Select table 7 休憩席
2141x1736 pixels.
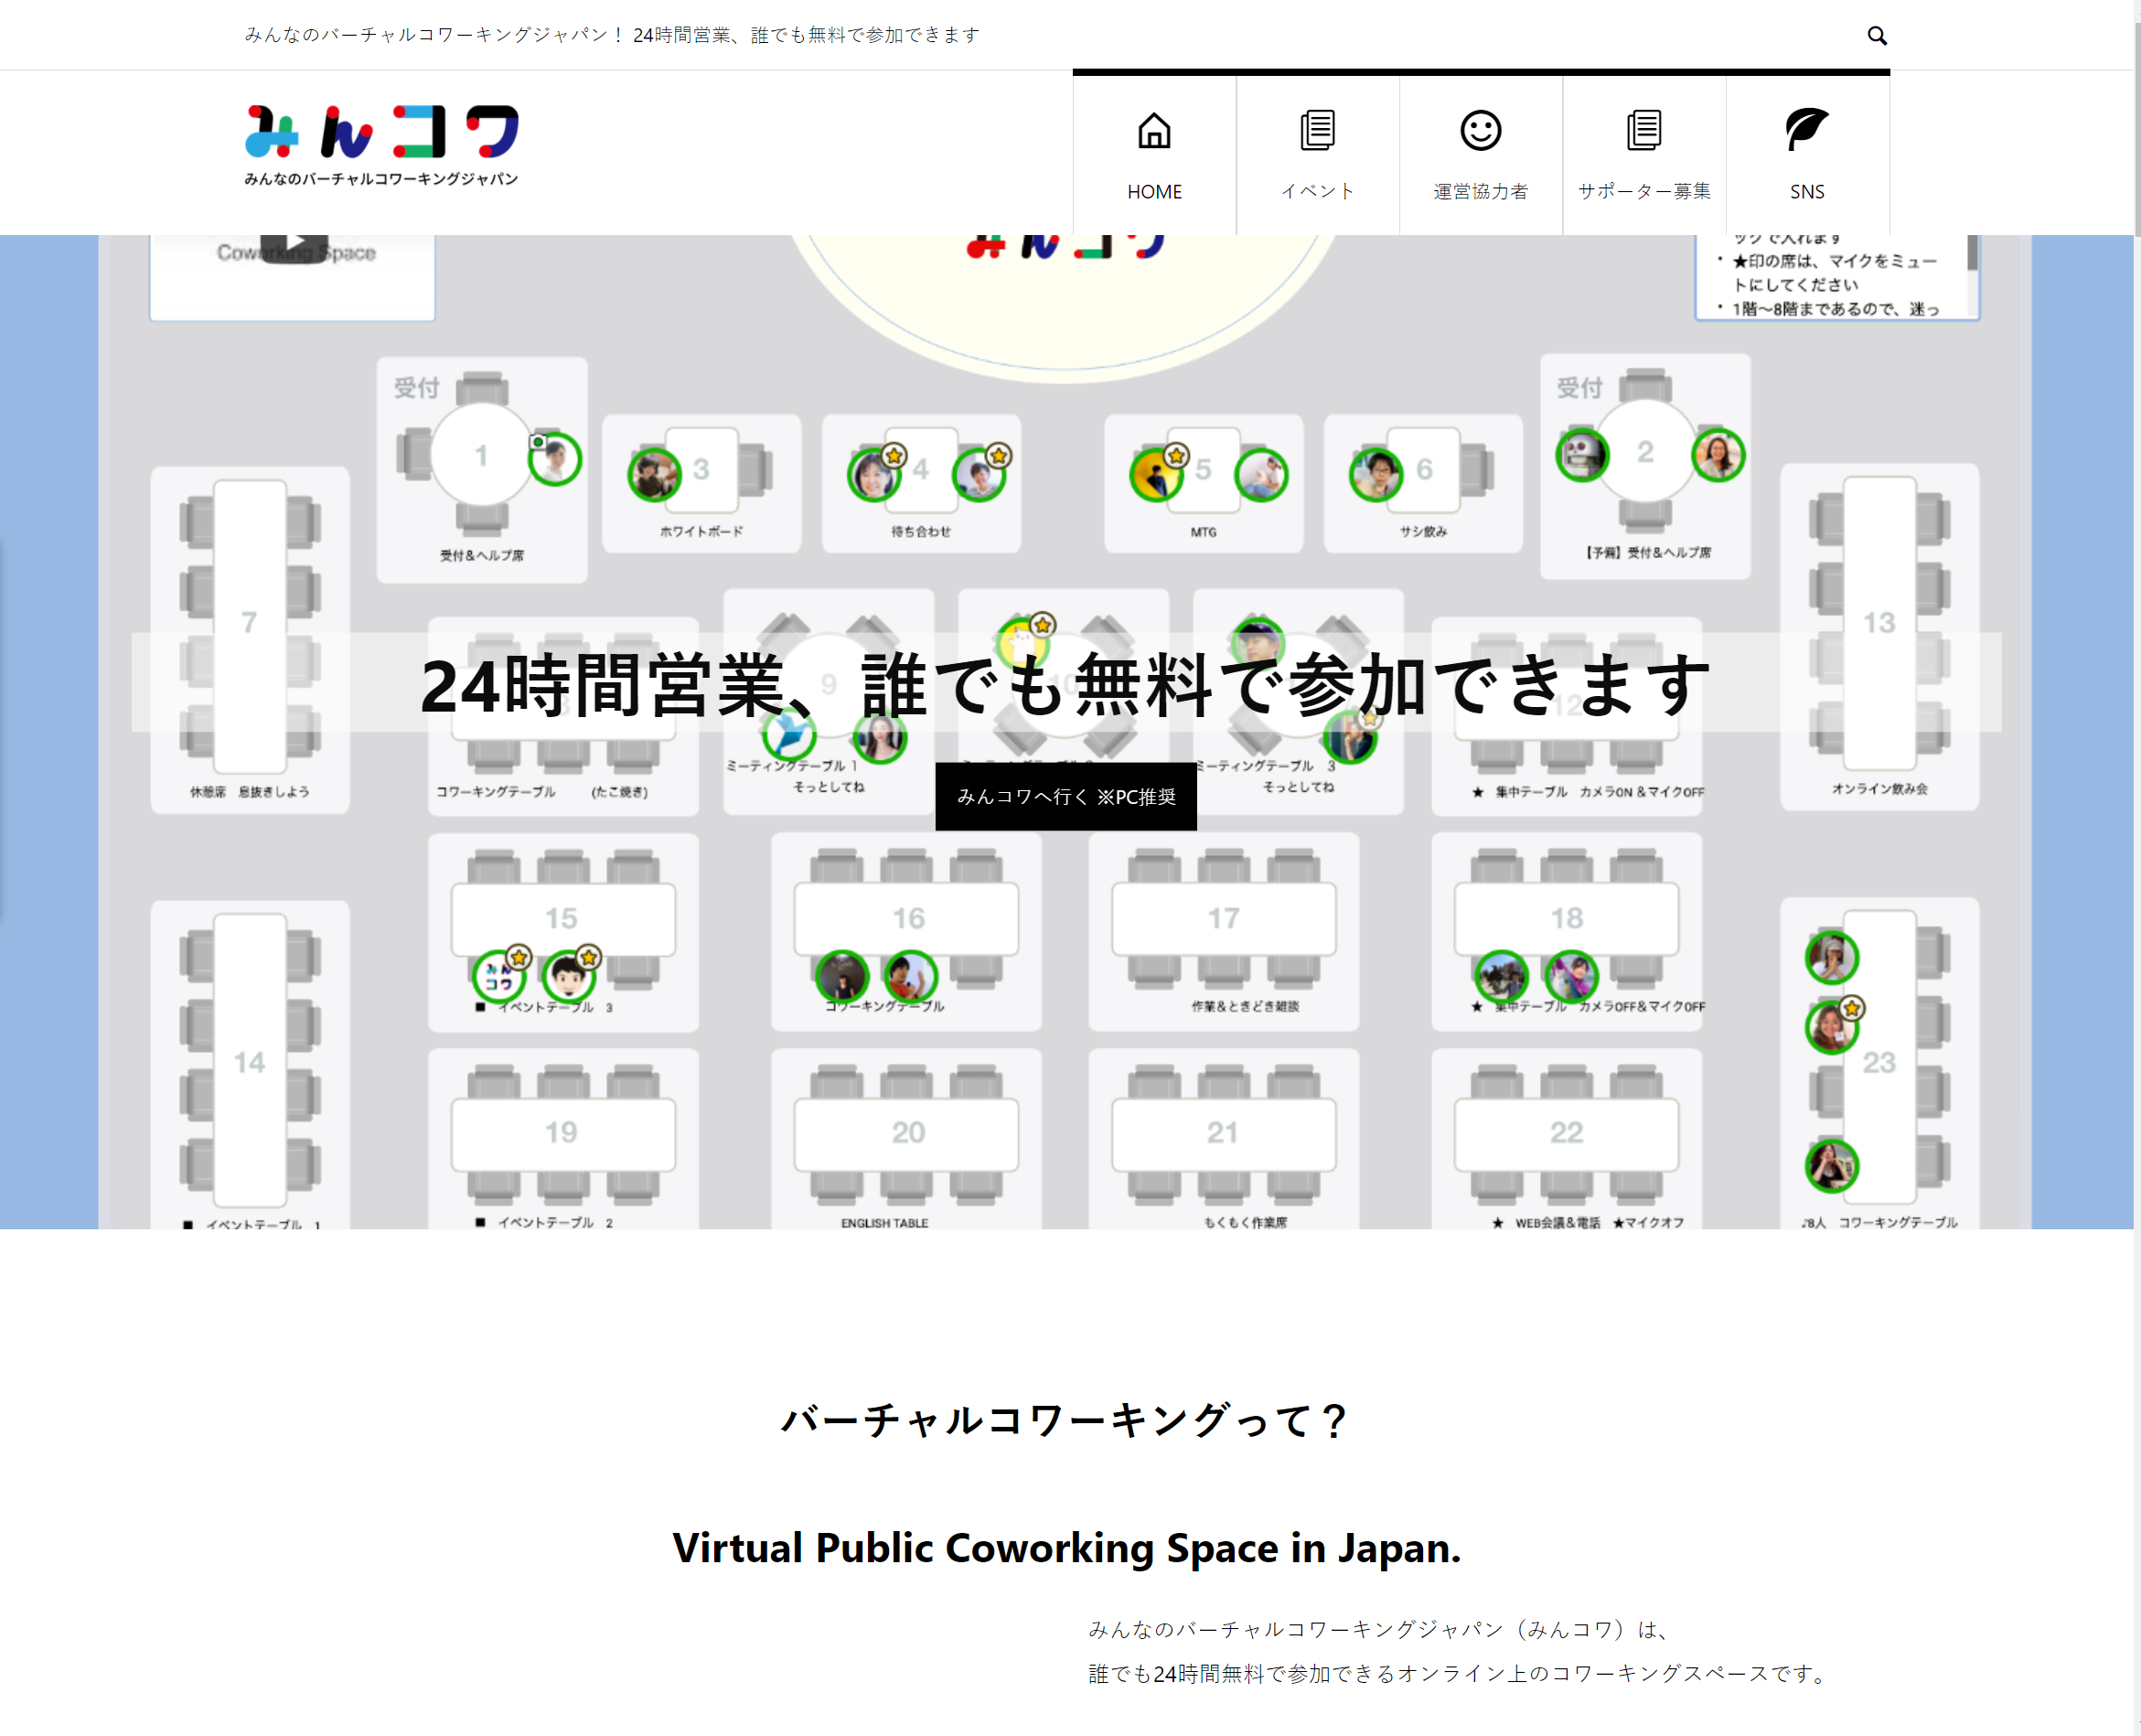point(250,640)
